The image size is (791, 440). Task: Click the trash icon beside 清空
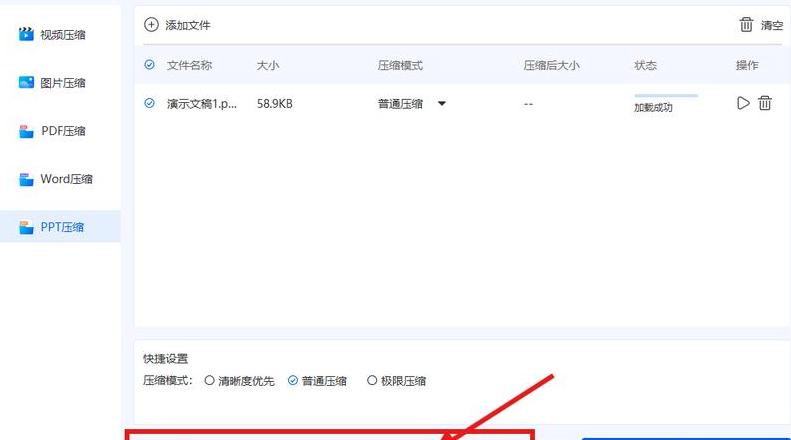click(746, 24)
